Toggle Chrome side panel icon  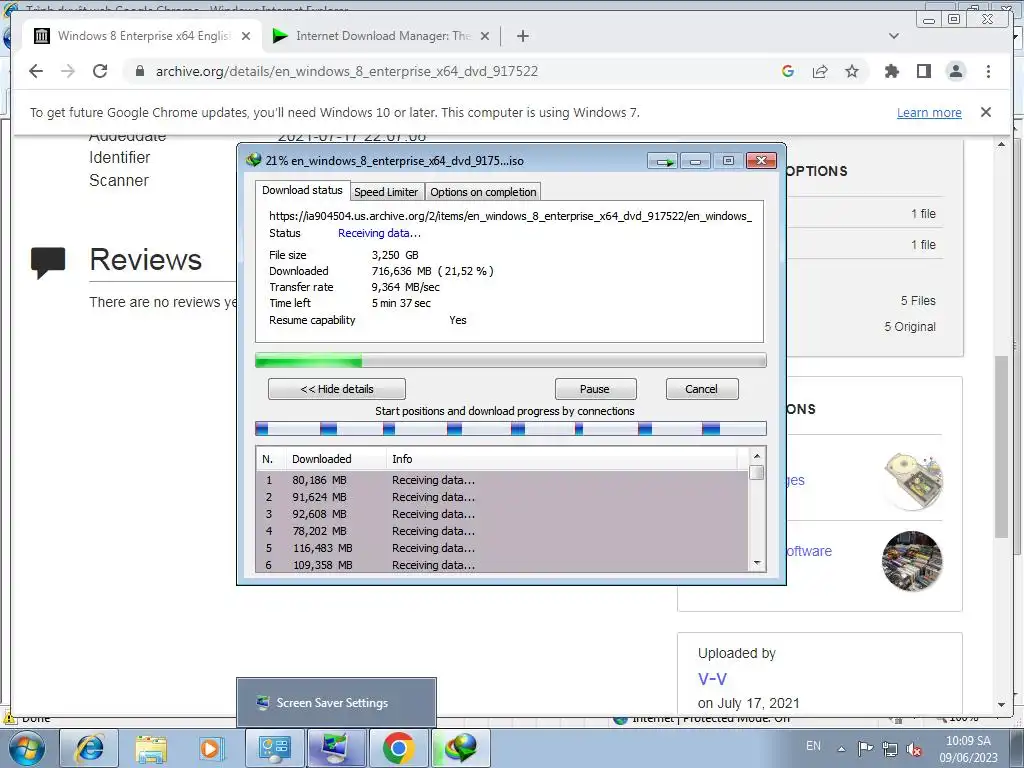(923, 71)
